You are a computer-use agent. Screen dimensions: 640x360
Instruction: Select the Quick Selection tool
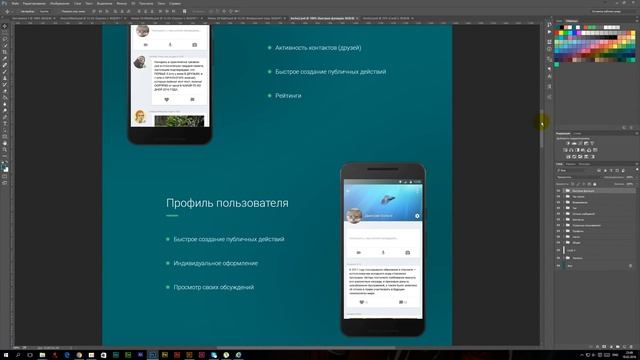click(5, 46)
